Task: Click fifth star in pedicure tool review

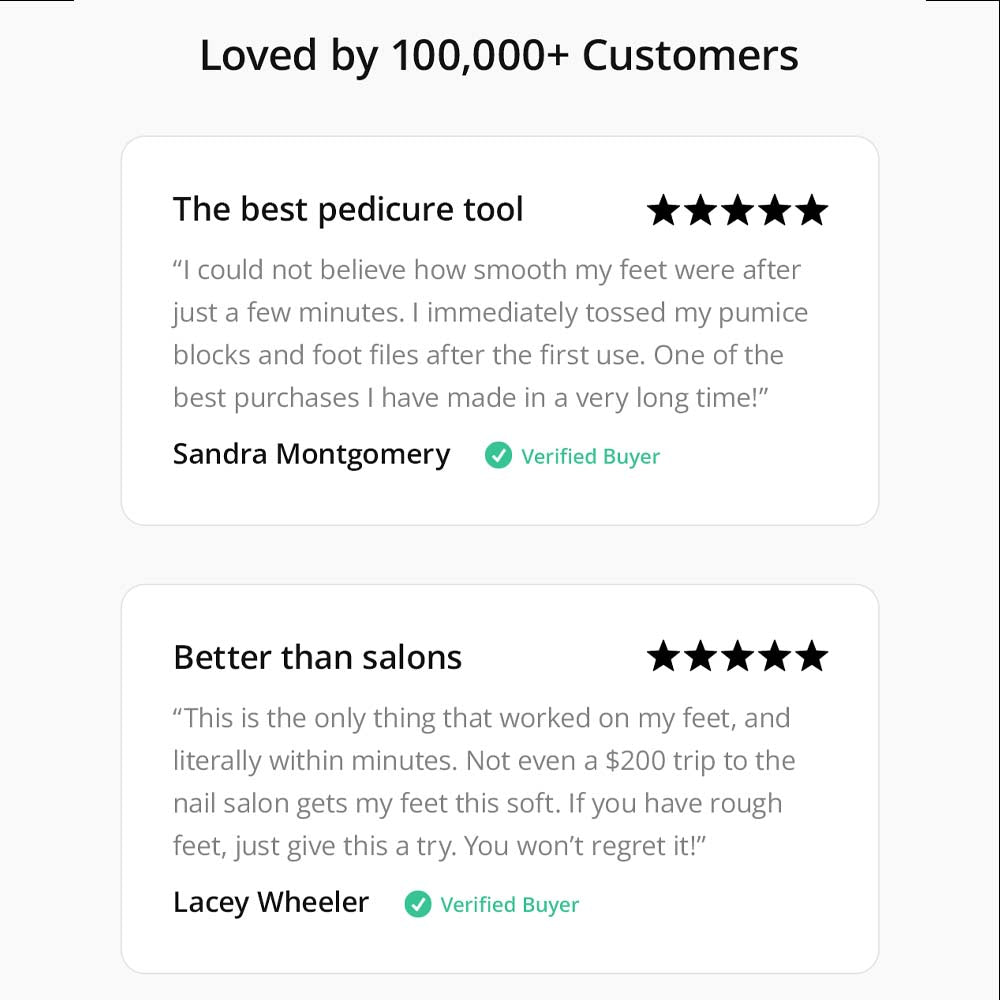Action: tap(812, 210)
